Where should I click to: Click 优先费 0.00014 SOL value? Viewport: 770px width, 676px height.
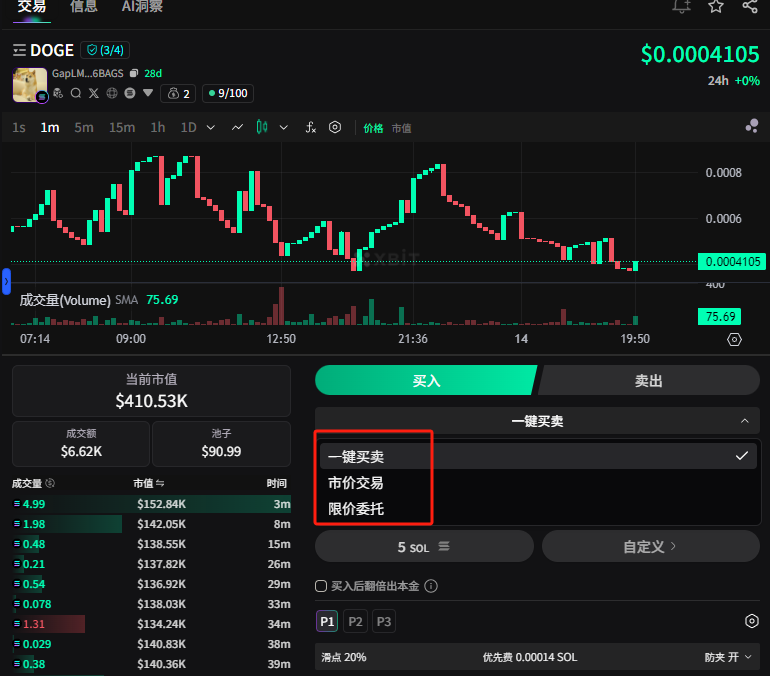tap(530, 657)
